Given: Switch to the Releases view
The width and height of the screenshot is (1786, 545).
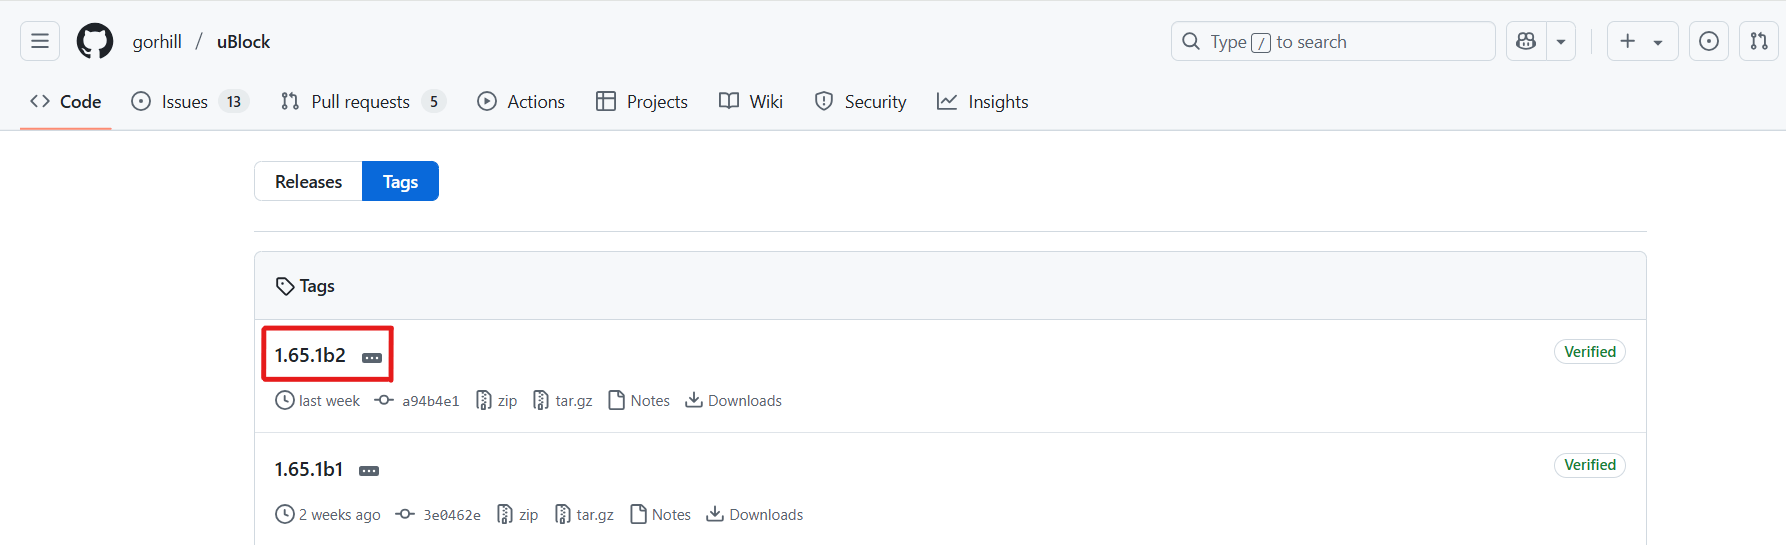Looking at the screenshot, I should point(308,181).
